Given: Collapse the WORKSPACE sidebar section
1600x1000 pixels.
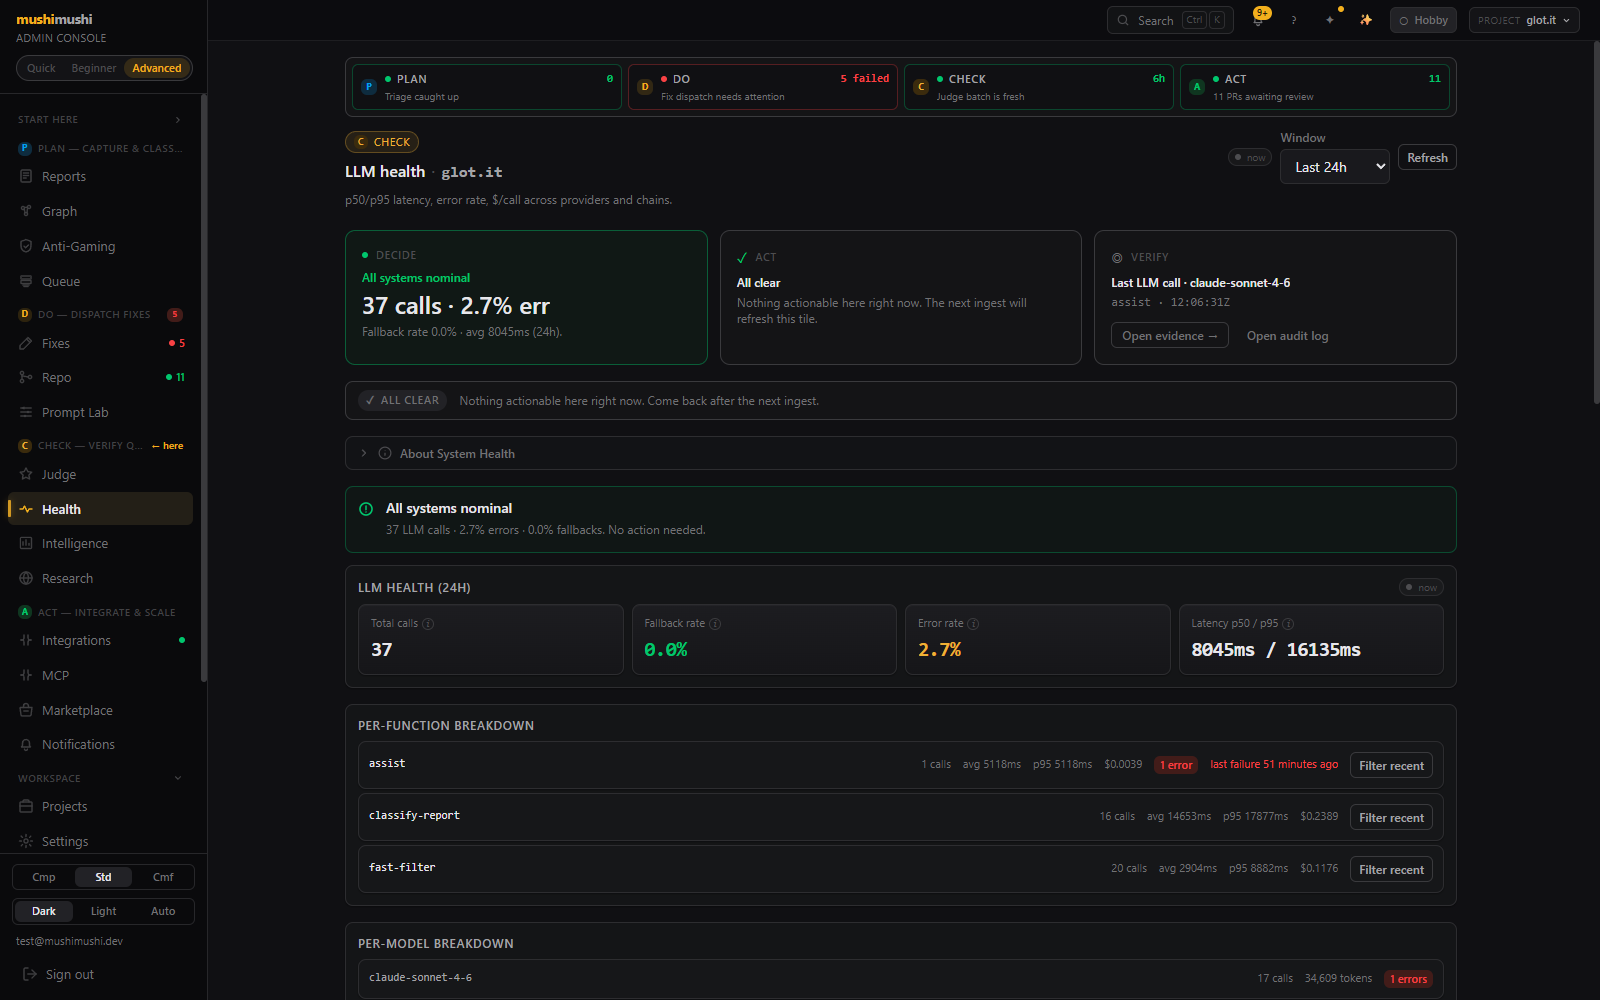Looking at the screenshot, I should pos(100,778).
